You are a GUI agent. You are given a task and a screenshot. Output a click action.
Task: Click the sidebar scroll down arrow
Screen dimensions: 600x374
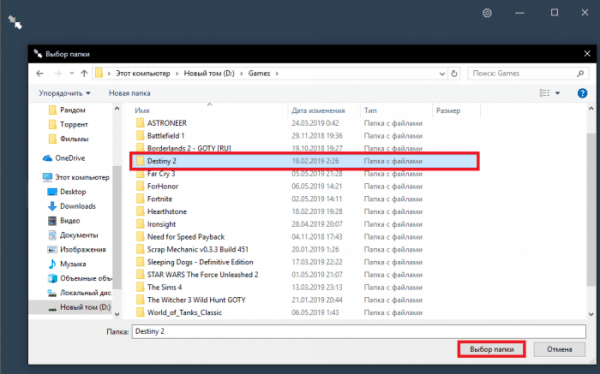click(x=117, y=314)
